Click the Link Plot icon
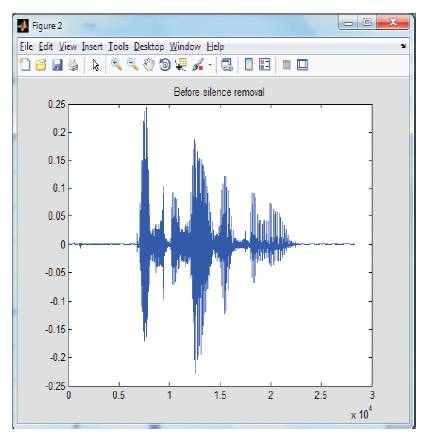The image size is (428, 439). coord(227,65)
